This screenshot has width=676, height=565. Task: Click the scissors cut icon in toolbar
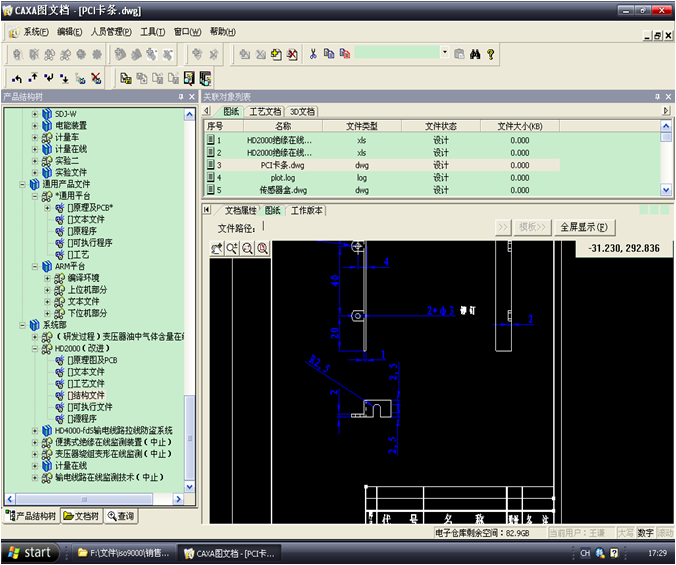click(x=313, y=54)
